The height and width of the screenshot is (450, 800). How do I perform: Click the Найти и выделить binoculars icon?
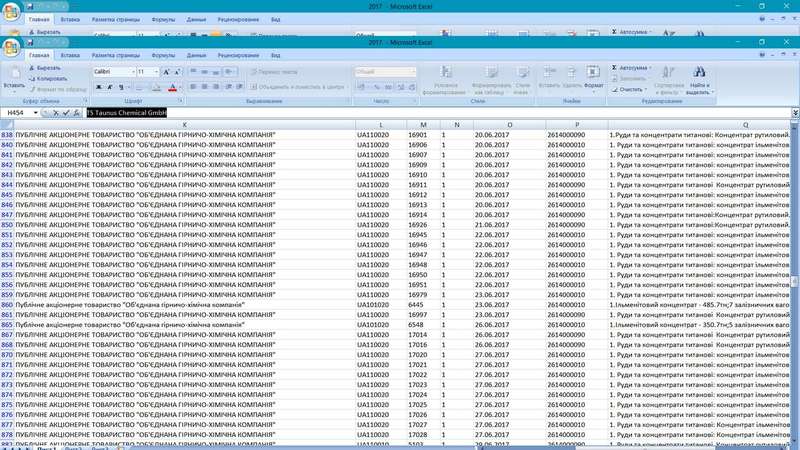(699, 72)
